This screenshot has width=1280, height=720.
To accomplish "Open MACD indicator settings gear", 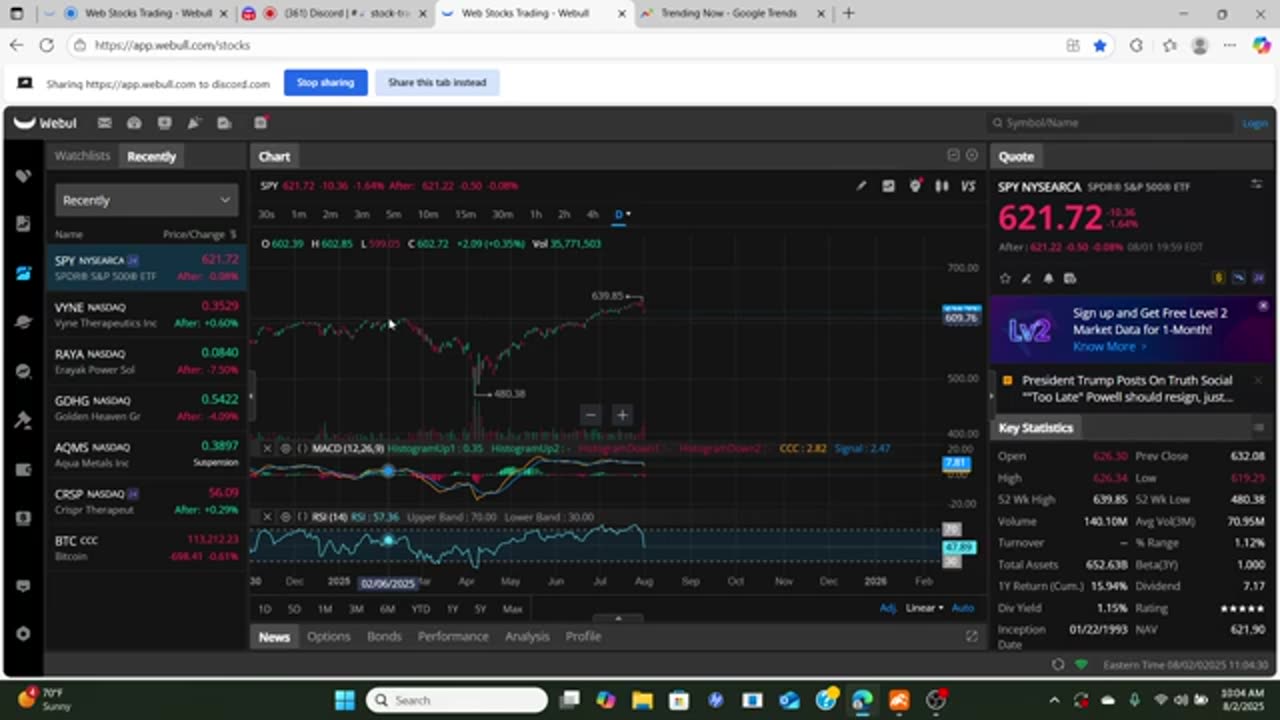I will [285, 448].
